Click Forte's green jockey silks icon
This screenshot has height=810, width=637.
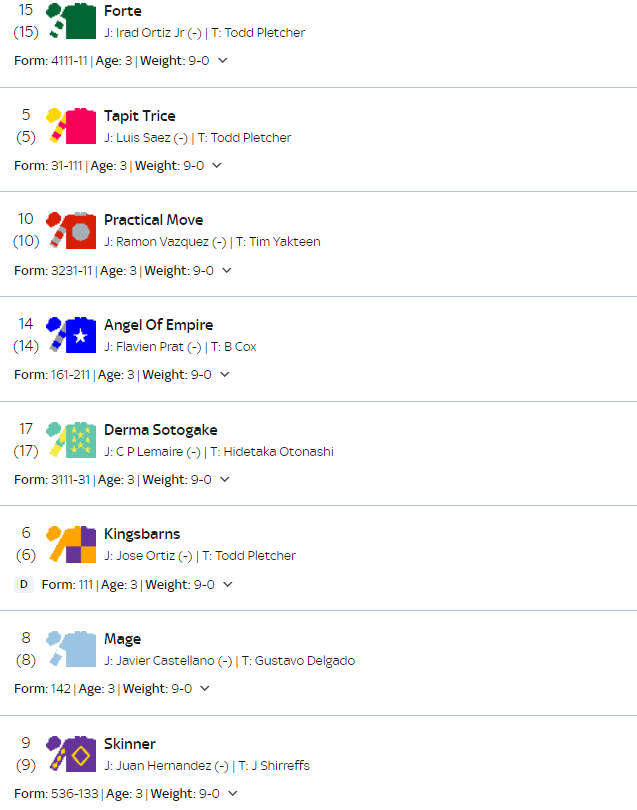tap(71, 21)
